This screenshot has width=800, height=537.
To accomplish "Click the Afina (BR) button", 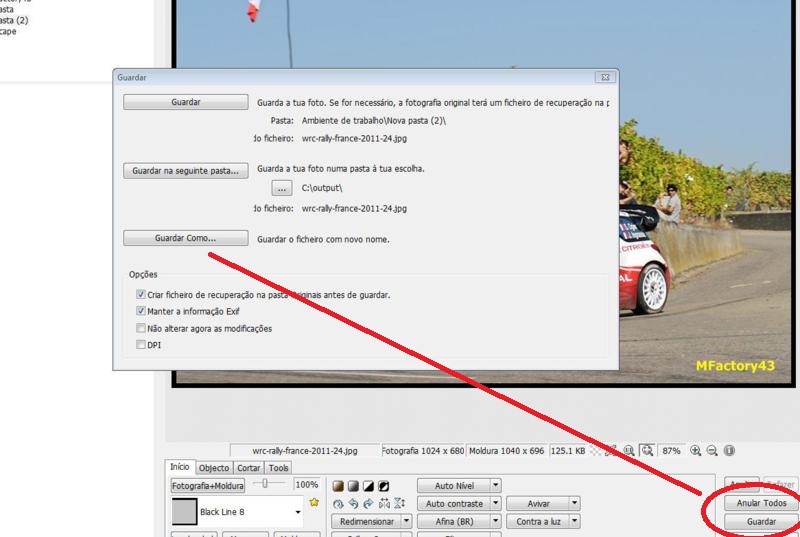I will [x=454, y=521].
